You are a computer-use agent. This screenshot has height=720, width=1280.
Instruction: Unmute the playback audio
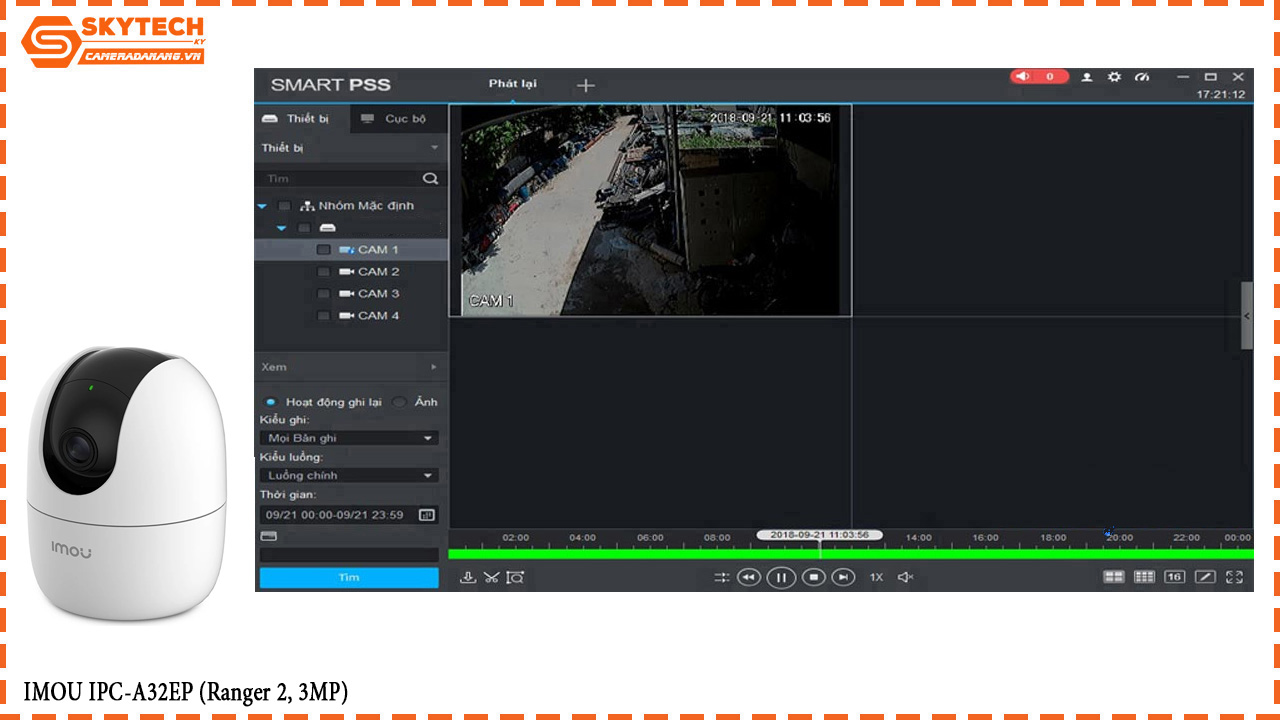[905, 577]
